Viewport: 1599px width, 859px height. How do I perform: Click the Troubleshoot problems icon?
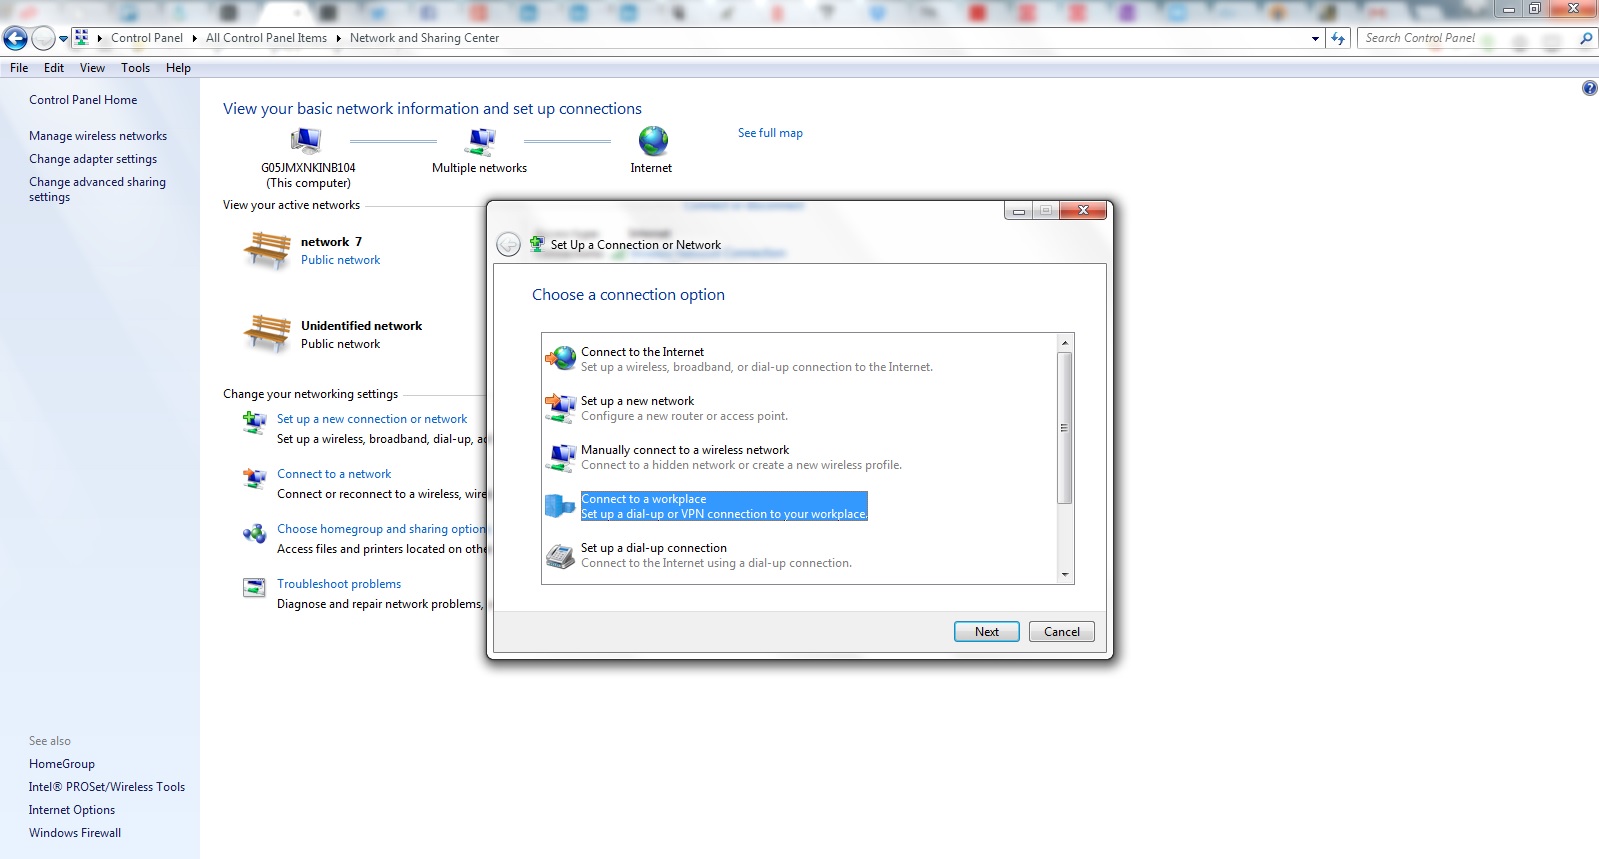tap(255, 588)
